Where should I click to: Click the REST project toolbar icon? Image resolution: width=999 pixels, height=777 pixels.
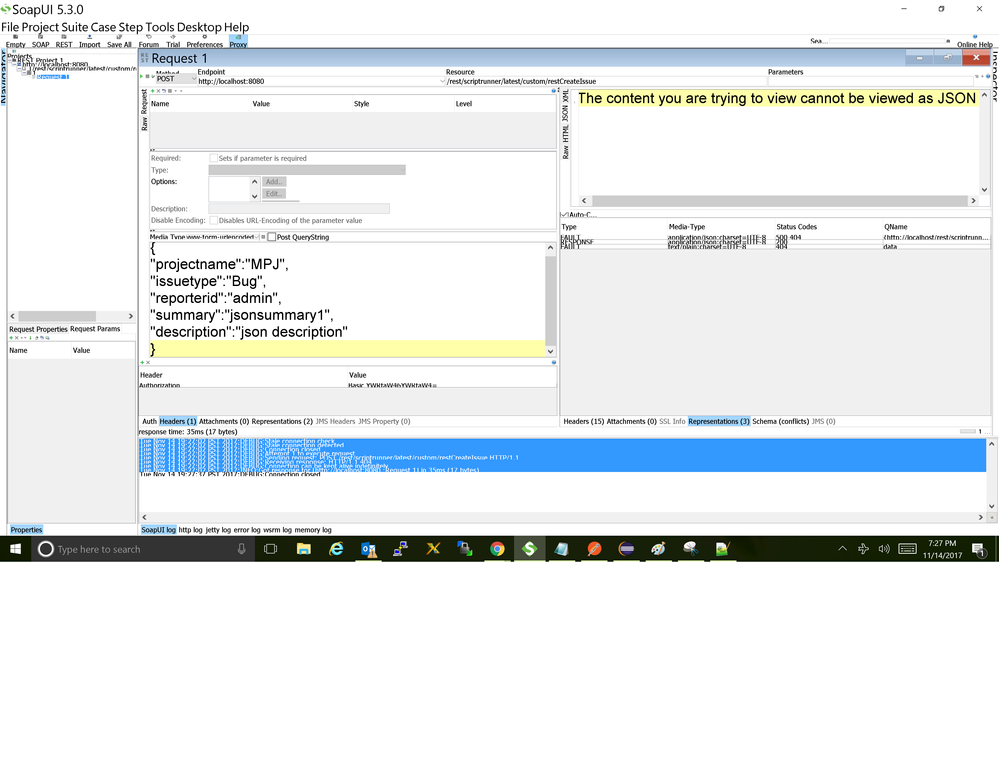(64, 41)
